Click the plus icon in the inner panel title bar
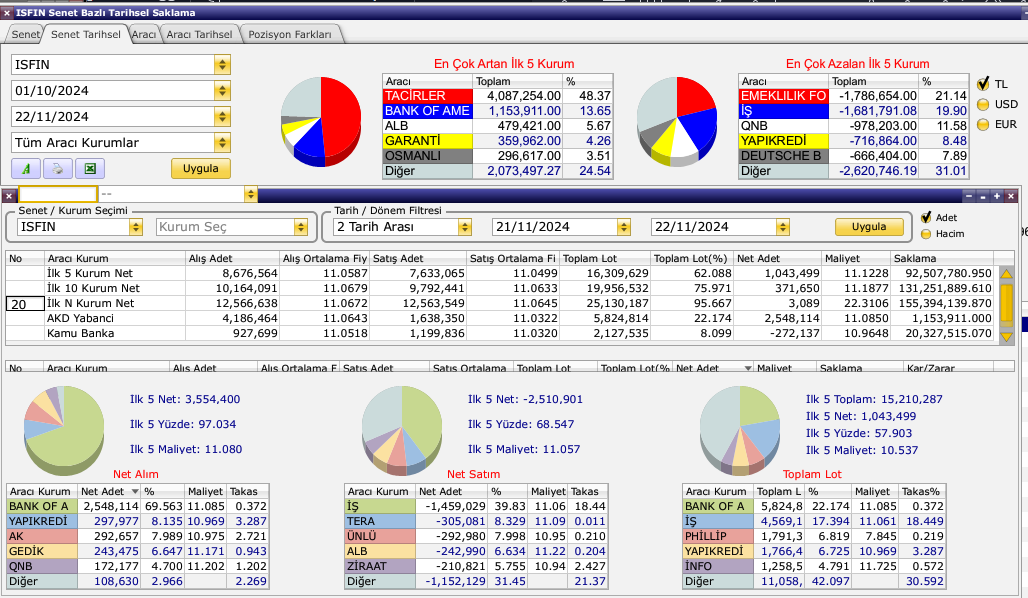The width and height of the screenshot is (1028, 598). pos(997,196)
